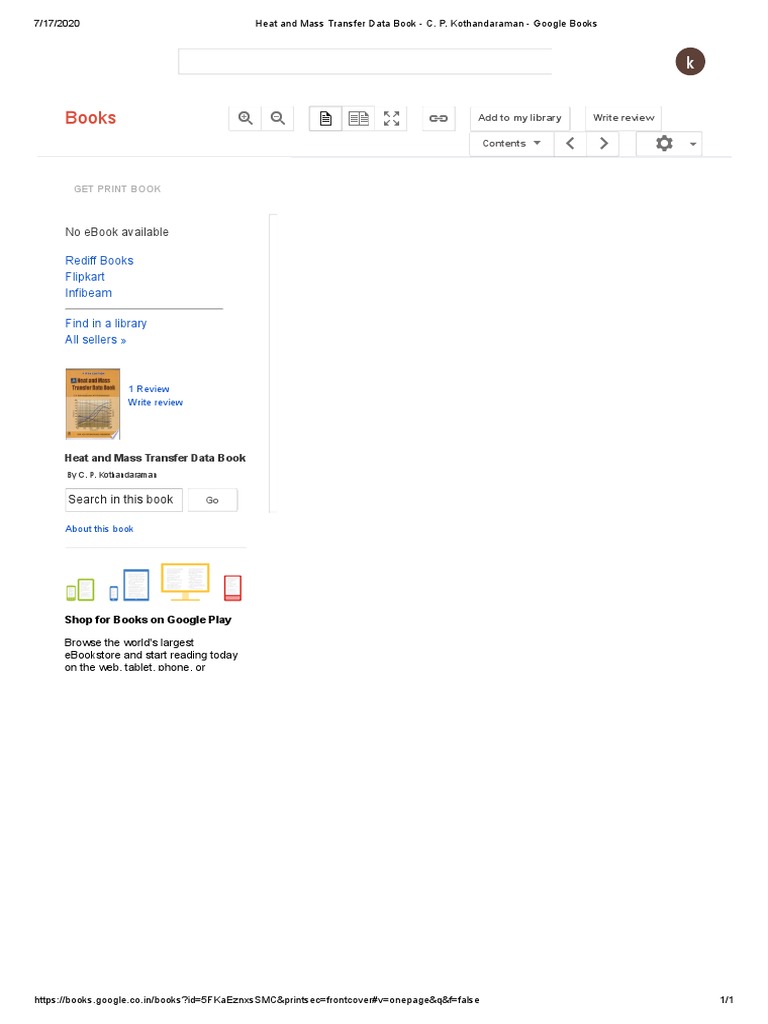Open the 1 Review link
Image resolution: width=768 pixels, height=1024 pixels.
[149, 389]
